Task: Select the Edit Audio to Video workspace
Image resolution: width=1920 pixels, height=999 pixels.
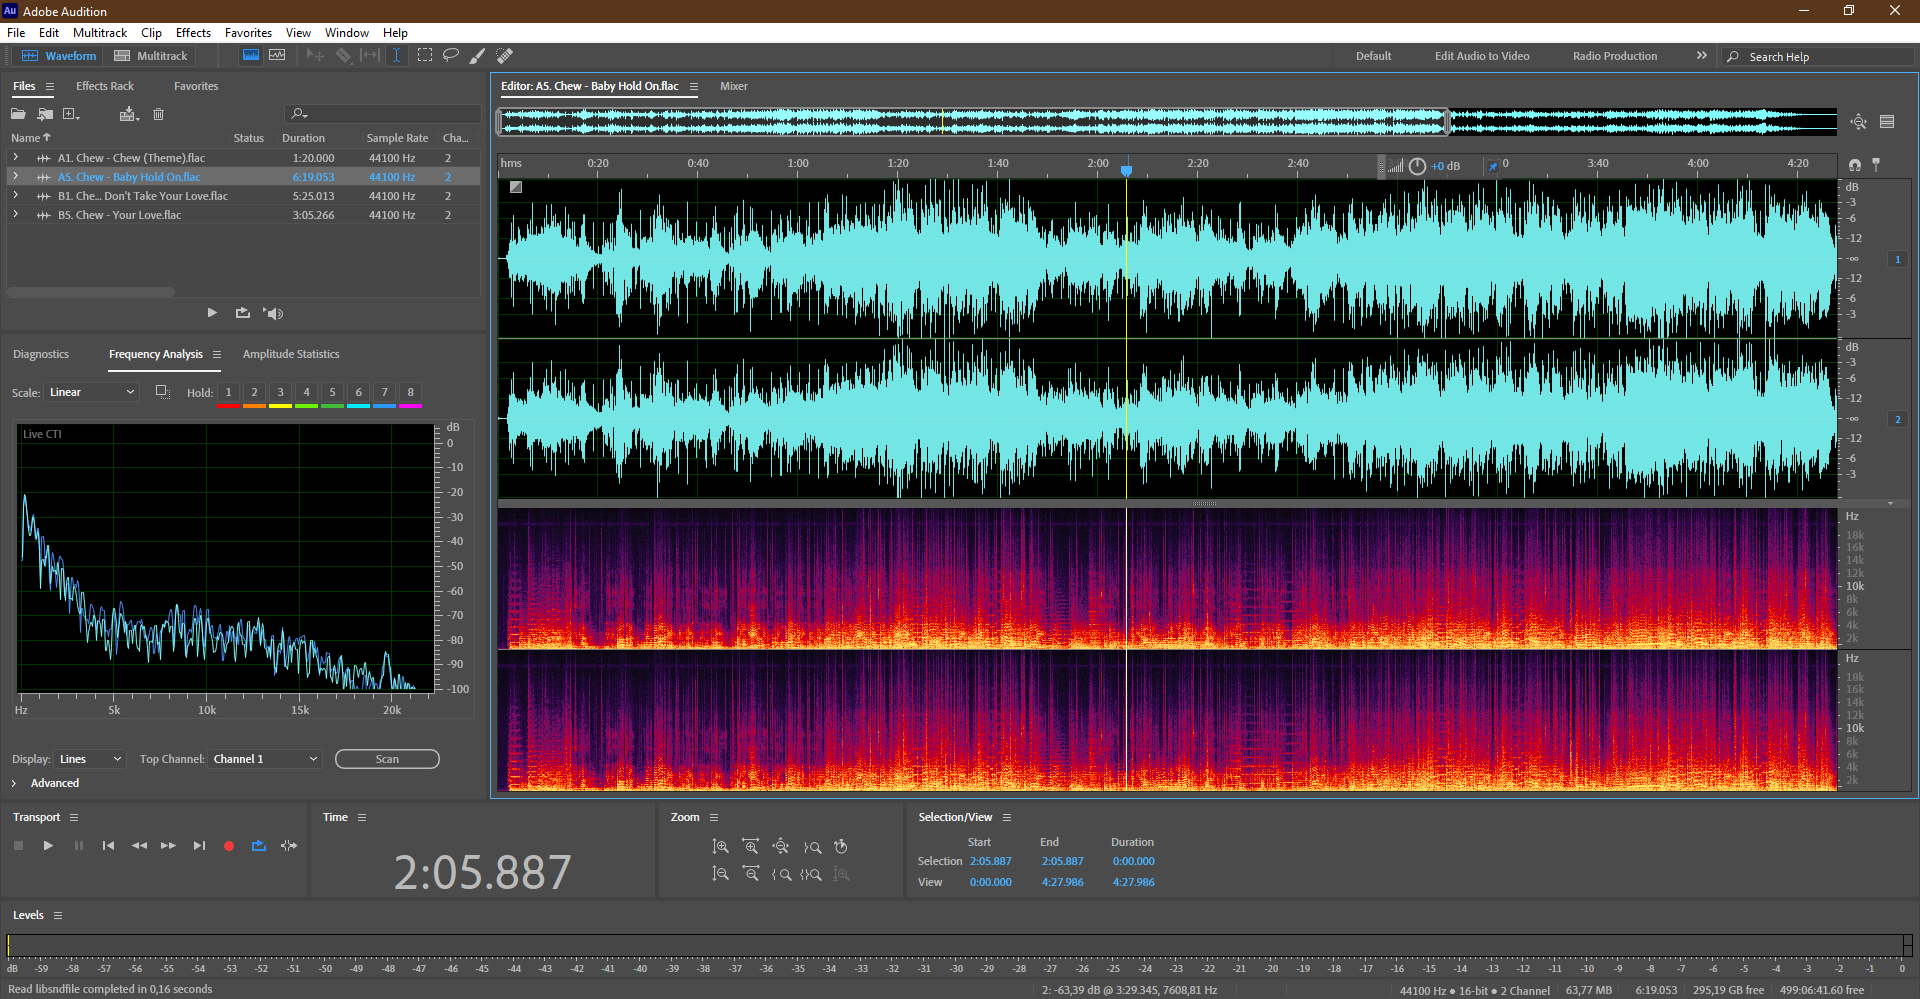Action: pos(1482,56)
